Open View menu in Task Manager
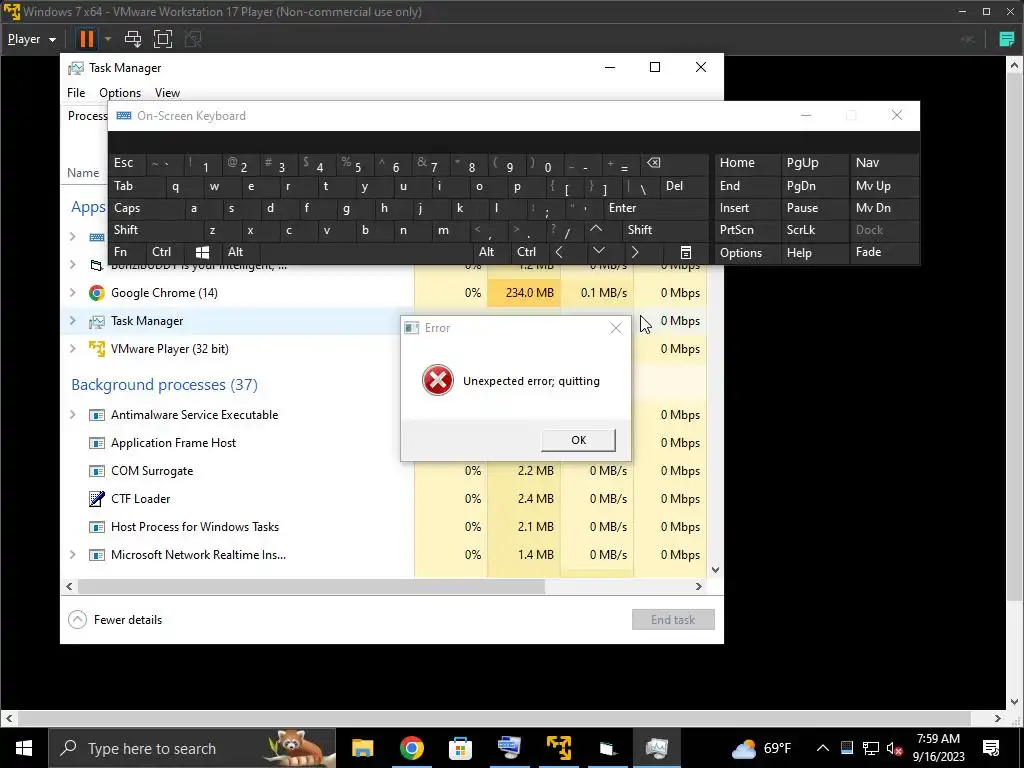1024x768 pixels. coord(167,93)
